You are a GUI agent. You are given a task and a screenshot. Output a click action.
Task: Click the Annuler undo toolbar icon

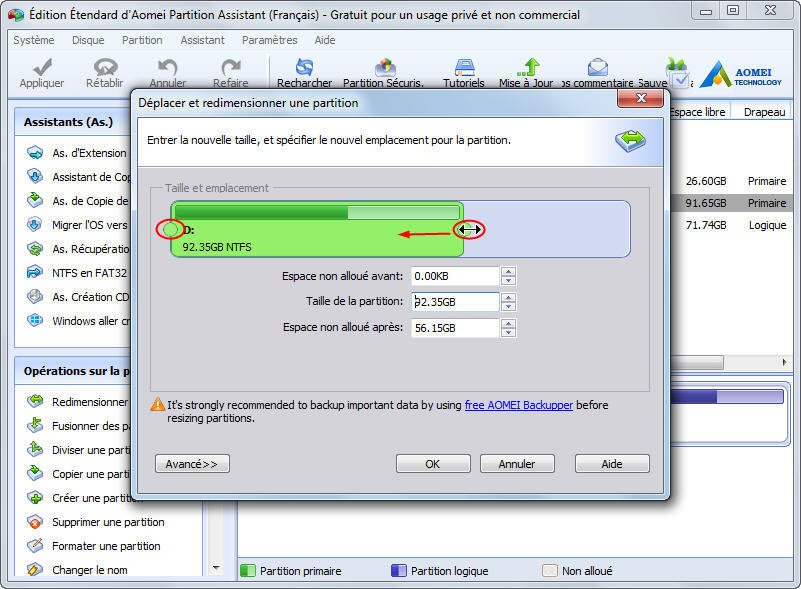[168, 66]
